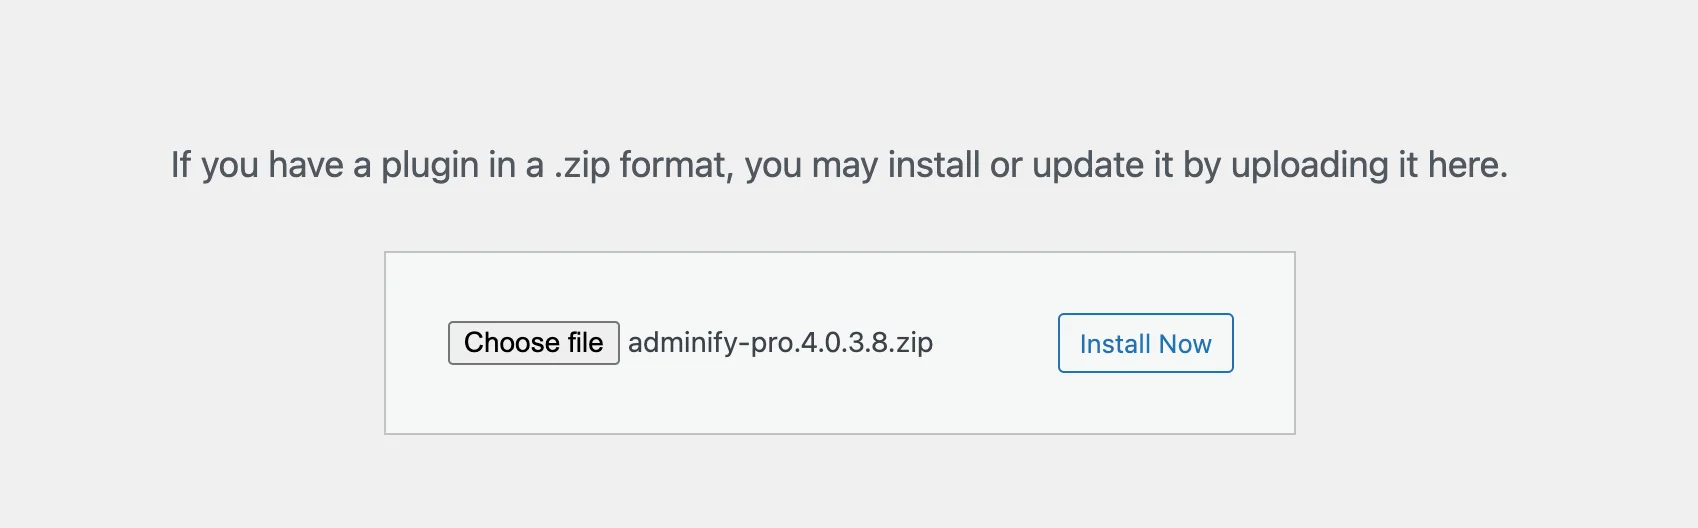
Task: Click the selected filename adminify-pro.4.0.3.8.zip
Action: (x=780, y=343)
